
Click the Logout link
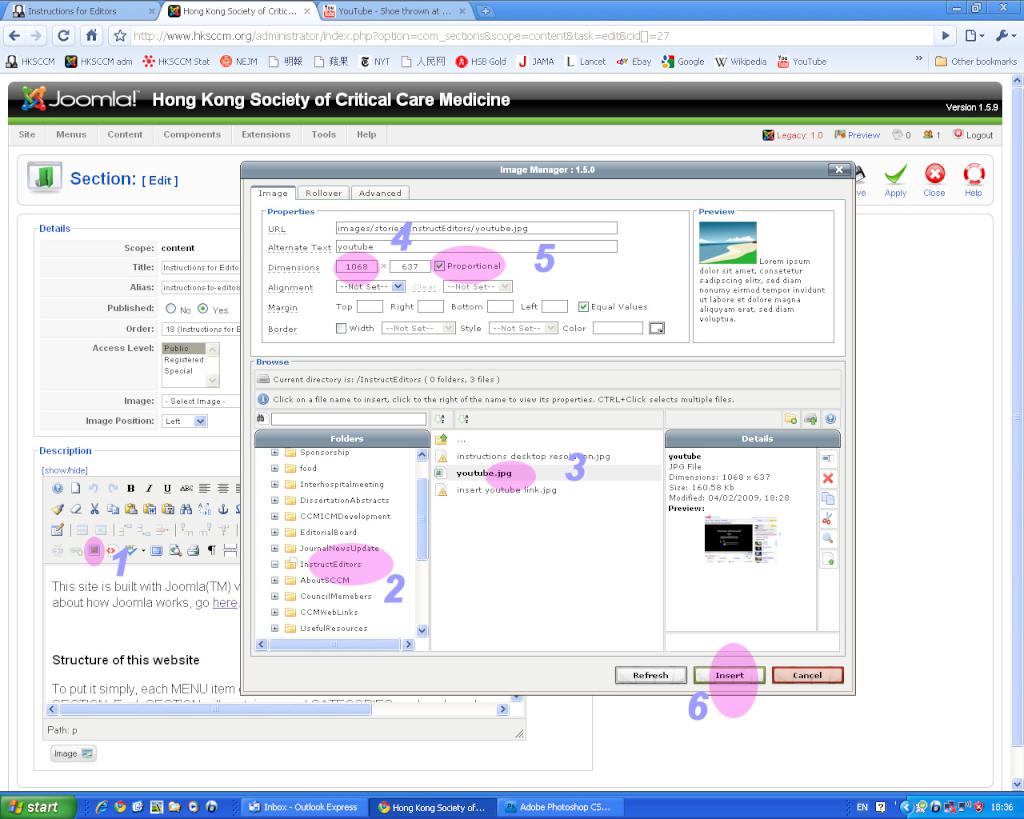973,135
